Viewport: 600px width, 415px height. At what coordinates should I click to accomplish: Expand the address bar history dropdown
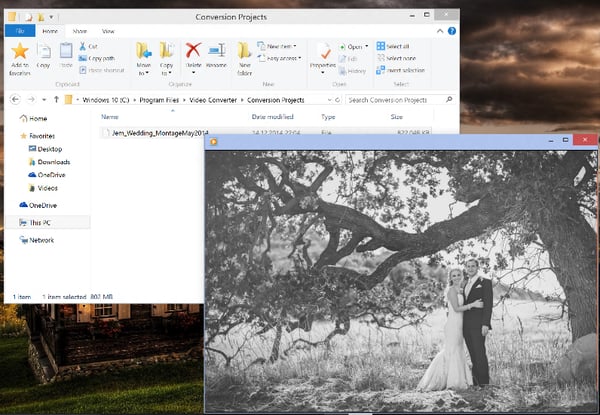[329, 100]
